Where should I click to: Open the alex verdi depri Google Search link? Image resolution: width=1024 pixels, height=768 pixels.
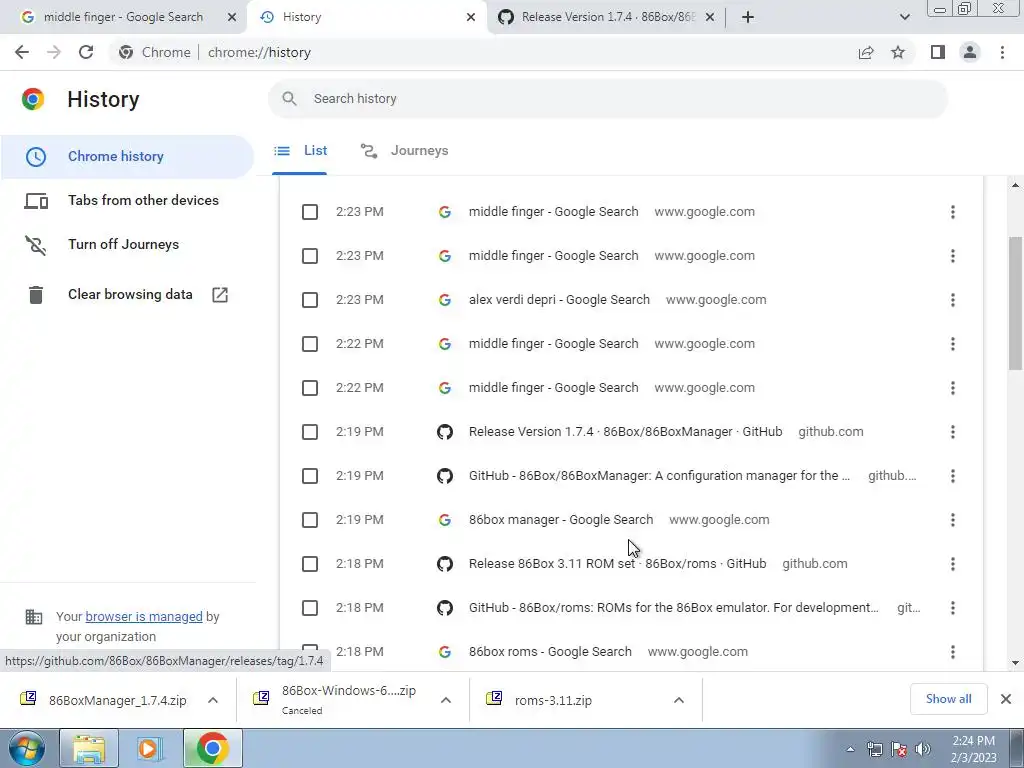coord(559,300)
